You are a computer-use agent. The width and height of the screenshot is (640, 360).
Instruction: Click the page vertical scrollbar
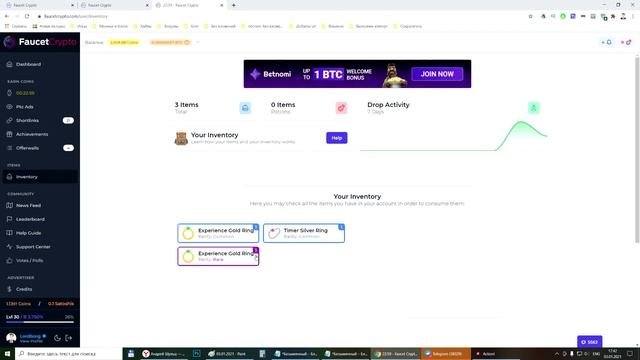(x=637, y=150)
